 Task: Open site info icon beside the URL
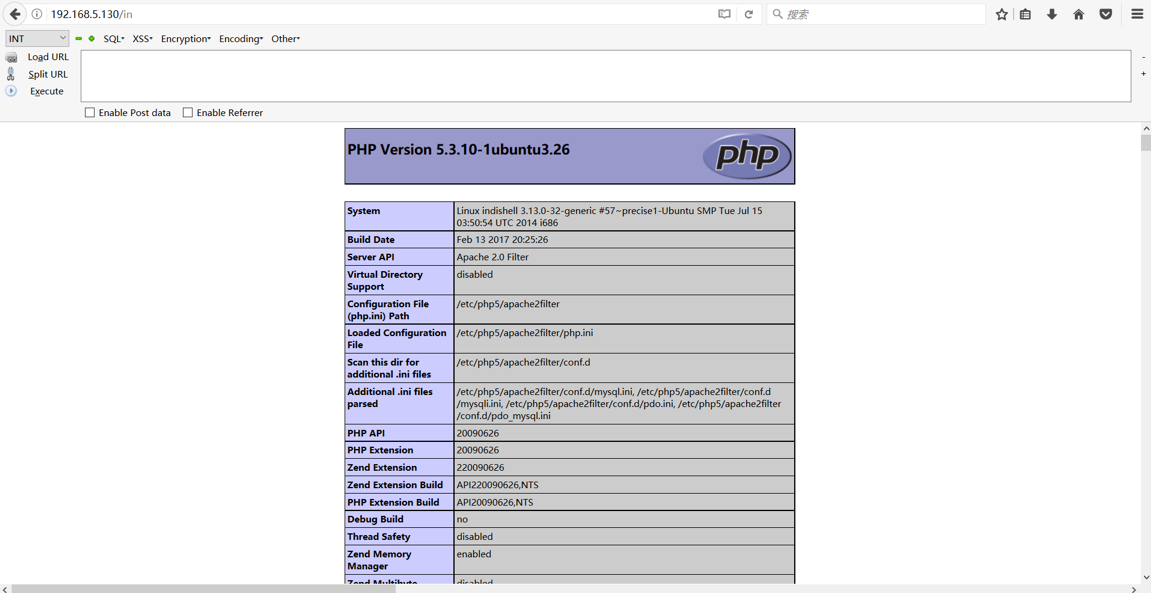point(37,14)
